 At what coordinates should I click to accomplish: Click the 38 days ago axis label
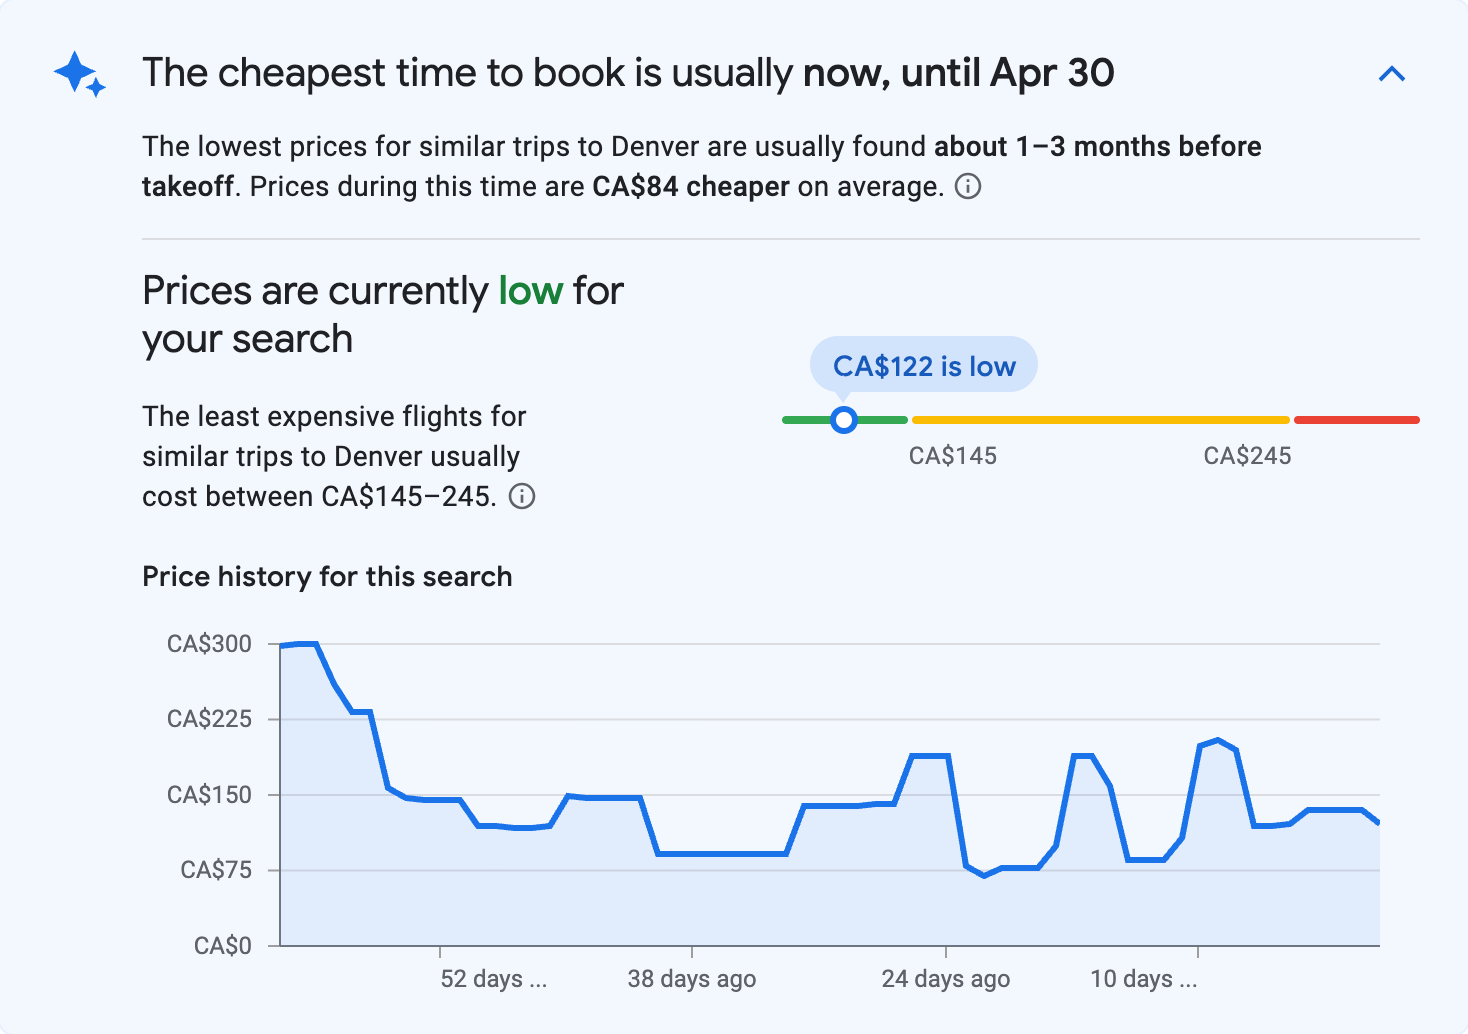point(691,979)
